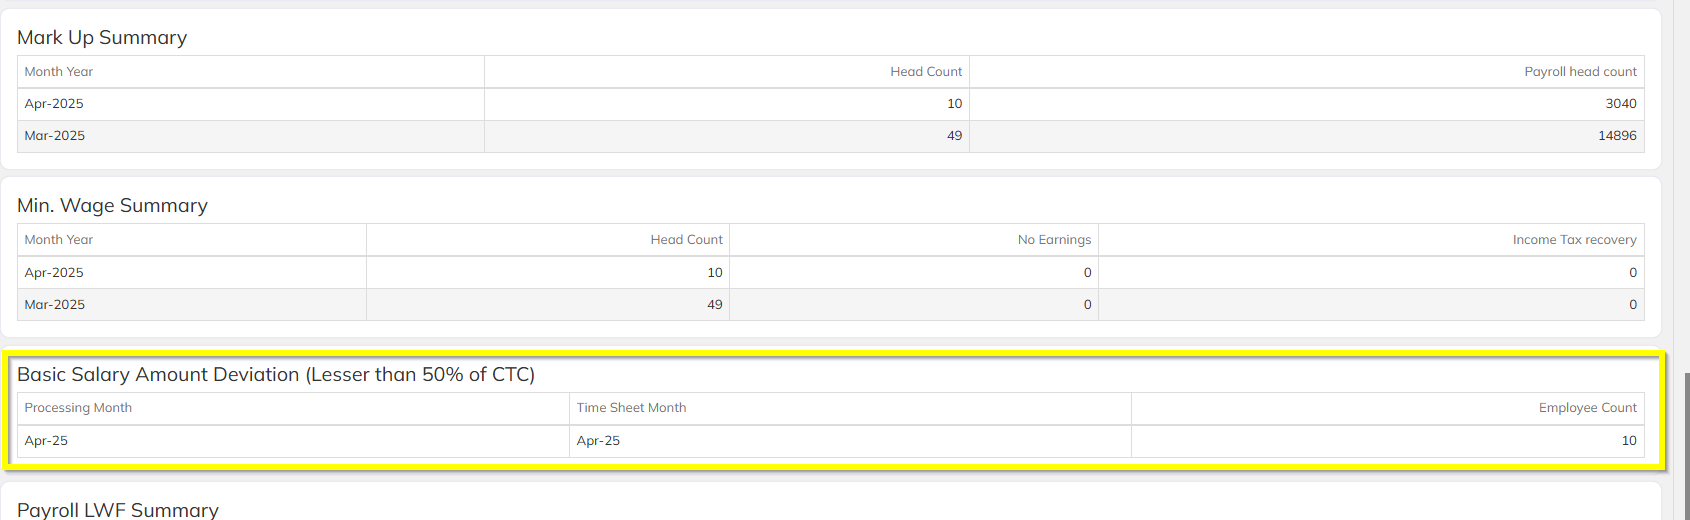
Task: Click Head Count header in Min. Wage Summary
Action: tap(686, 240)
